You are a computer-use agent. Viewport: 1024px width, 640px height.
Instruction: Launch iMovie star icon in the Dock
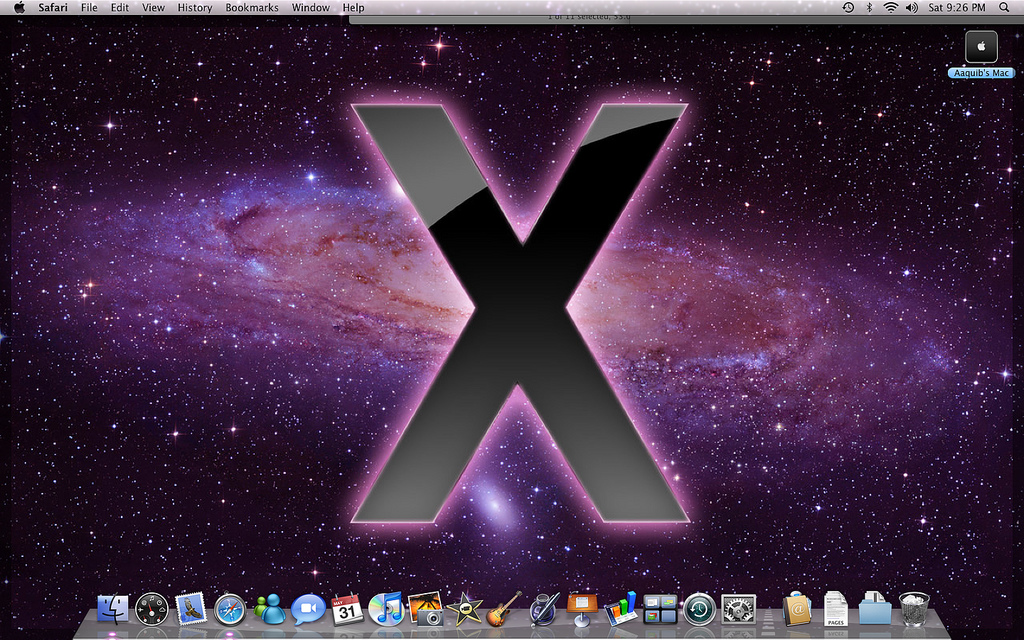pos(464,609)
